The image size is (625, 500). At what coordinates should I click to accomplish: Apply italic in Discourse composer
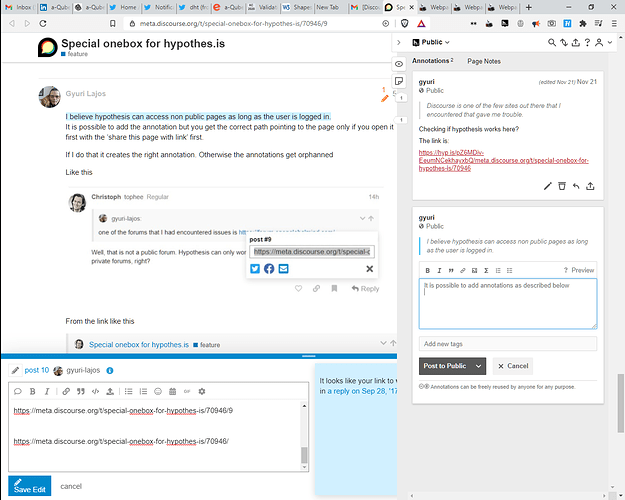[47, 392]
